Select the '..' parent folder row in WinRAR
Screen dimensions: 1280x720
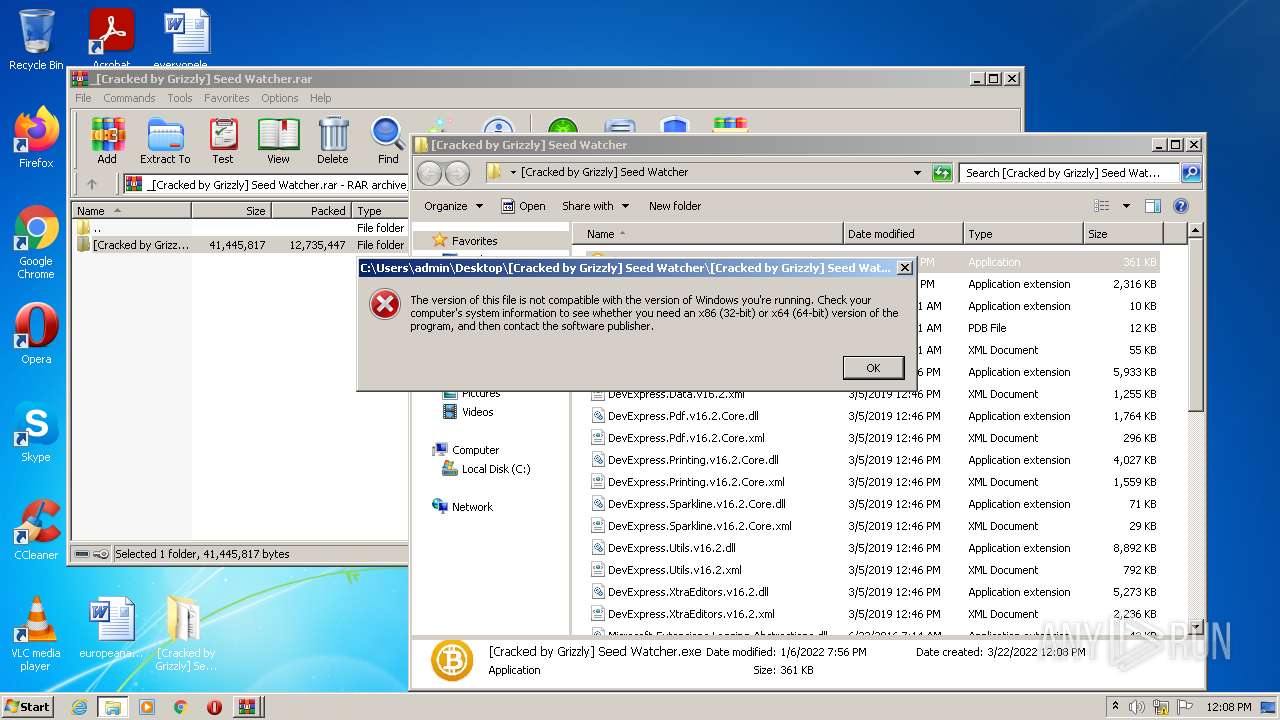tap(240, 228)
